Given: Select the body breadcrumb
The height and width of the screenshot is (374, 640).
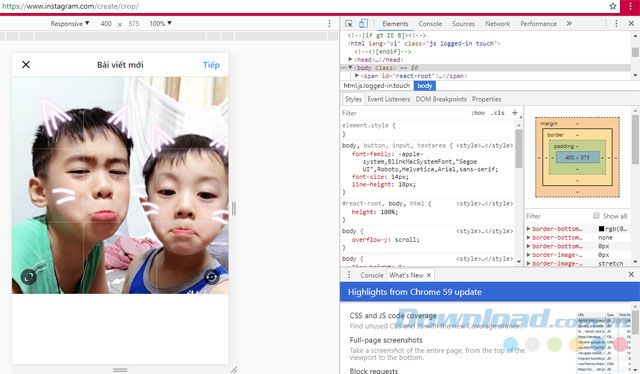Looking at the screenshot, I should click(x=424, y=86).
